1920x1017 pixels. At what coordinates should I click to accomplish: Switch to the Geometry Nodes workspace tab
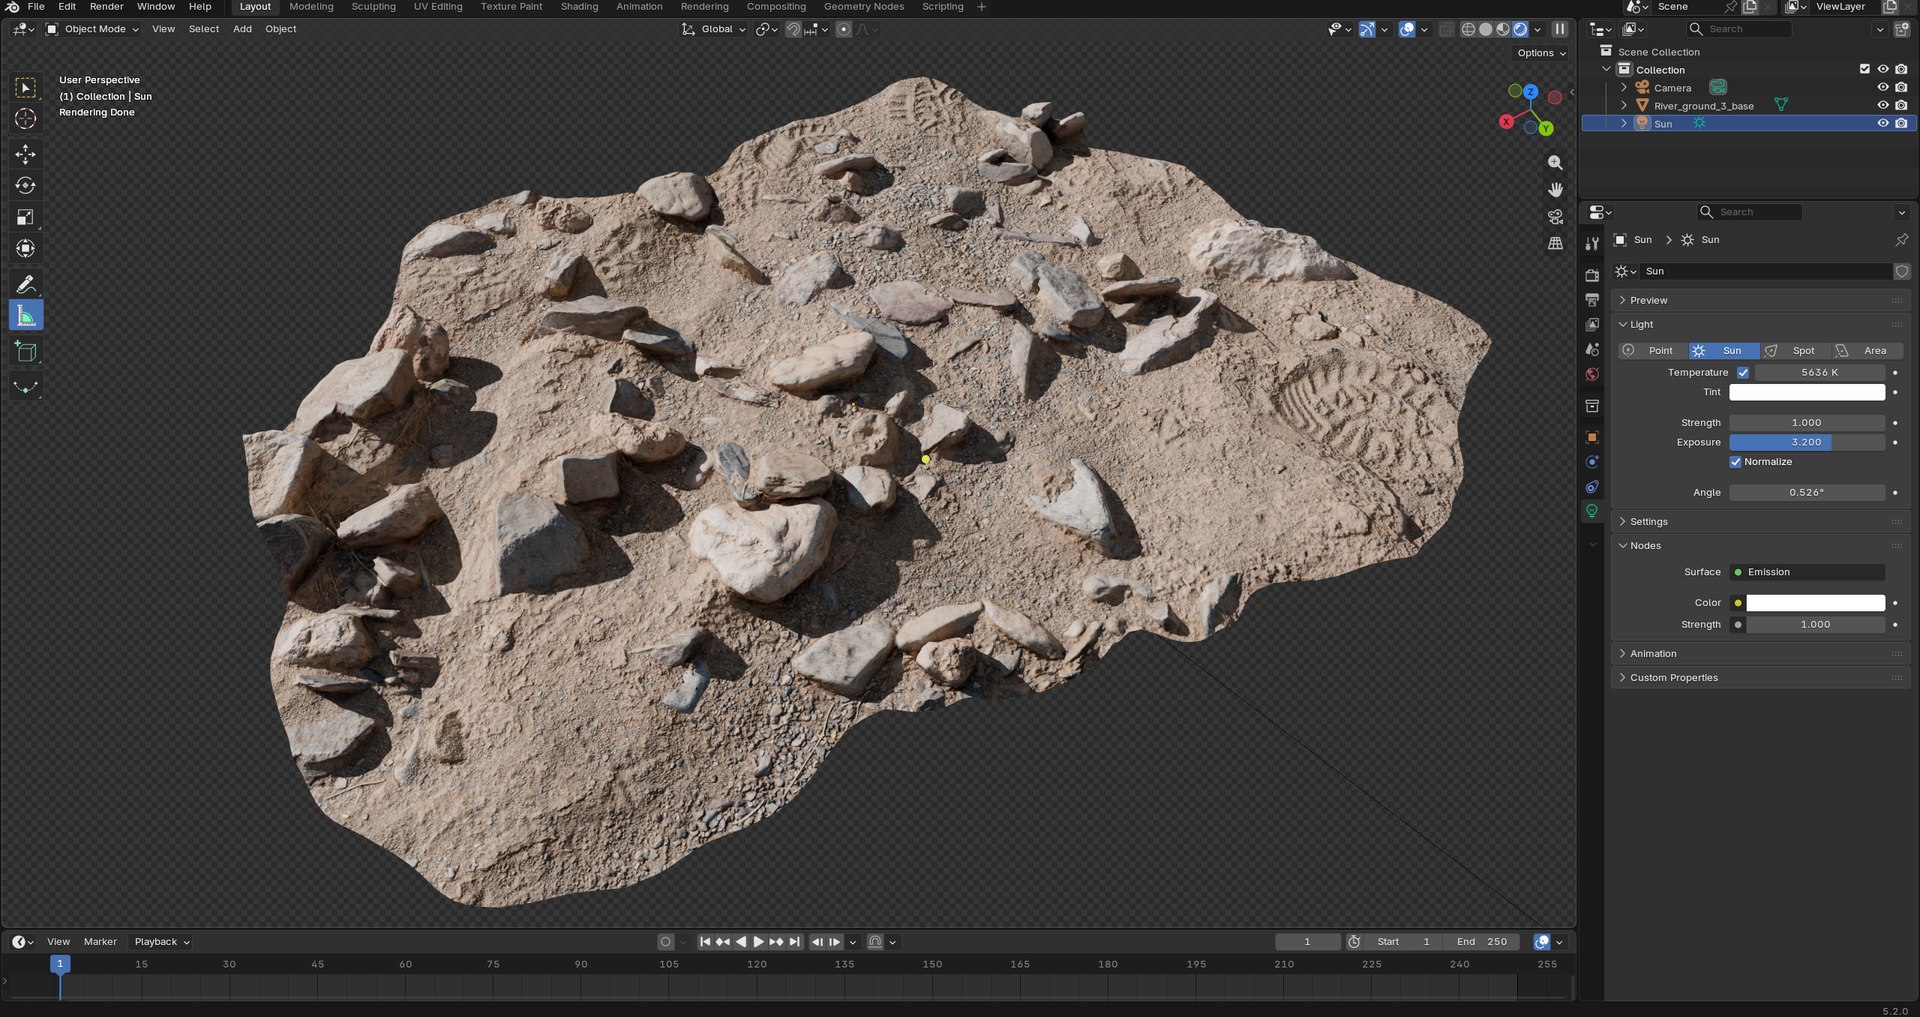[864, 6]
